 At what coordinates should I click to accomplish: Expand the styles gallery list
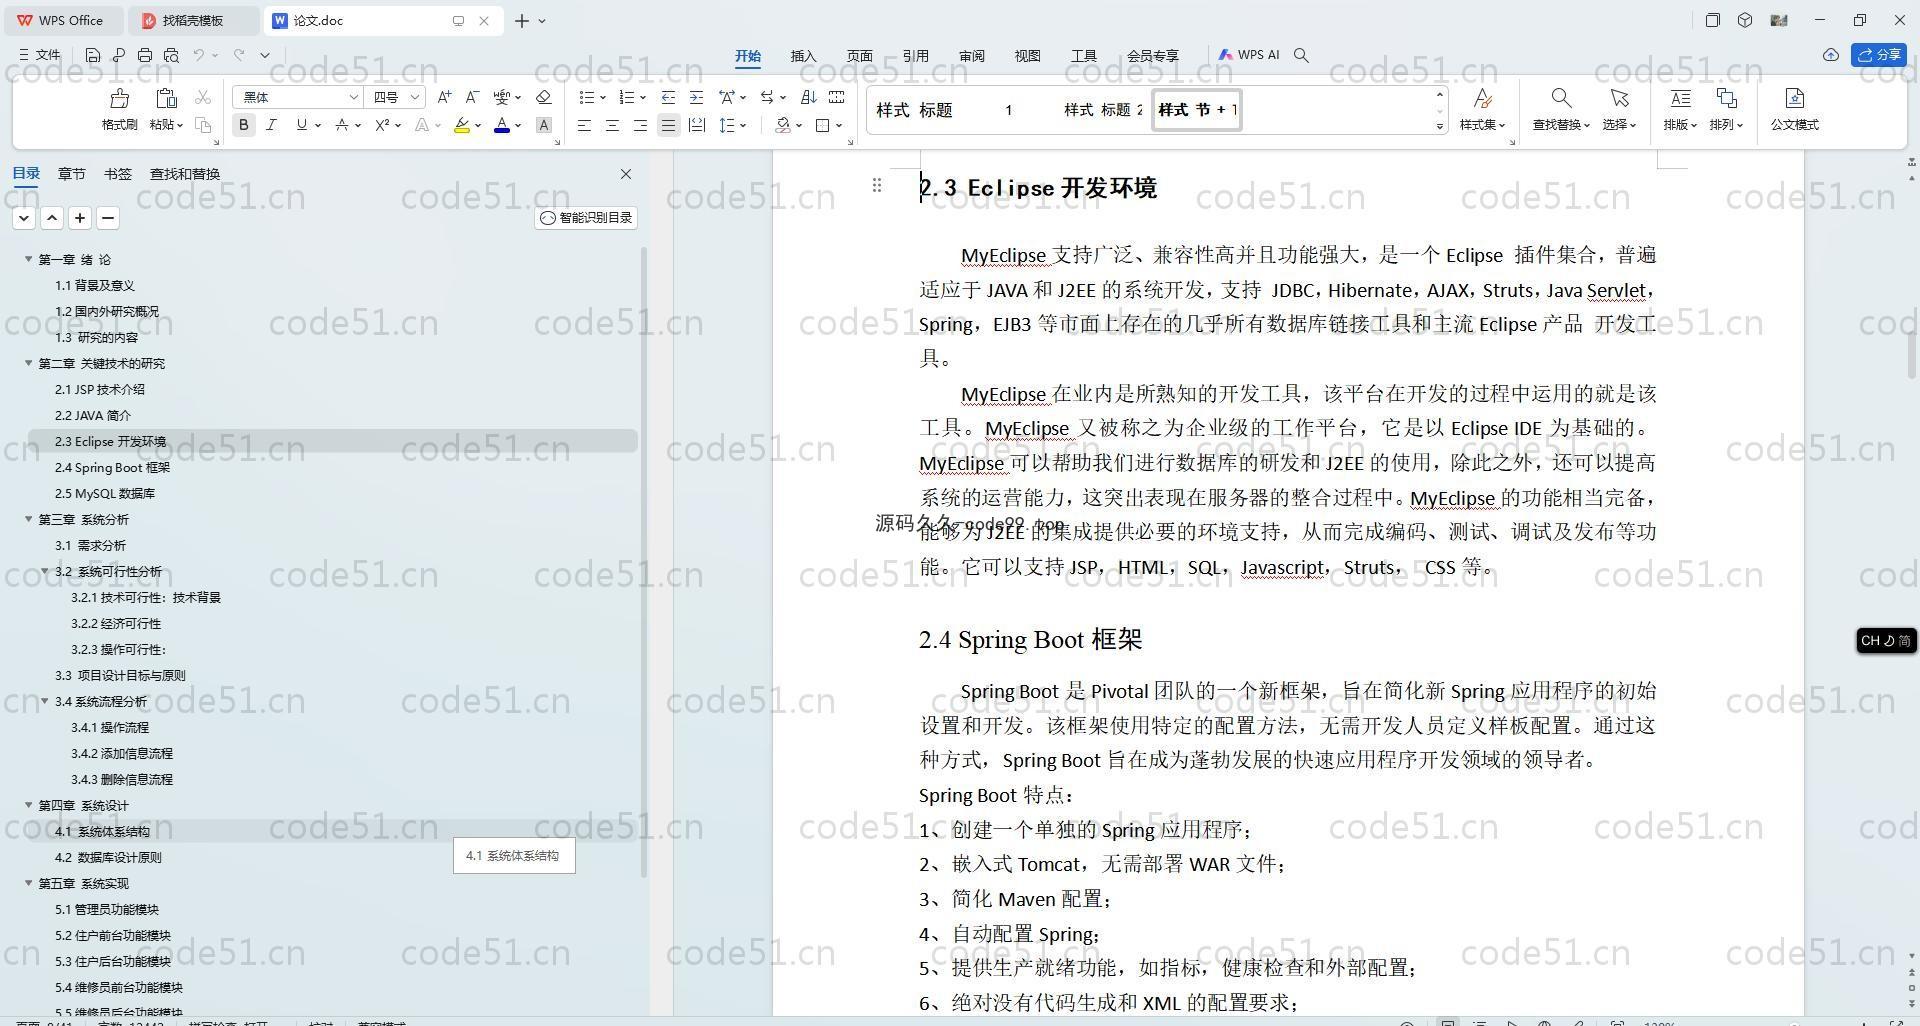(x=1440, y=126)
